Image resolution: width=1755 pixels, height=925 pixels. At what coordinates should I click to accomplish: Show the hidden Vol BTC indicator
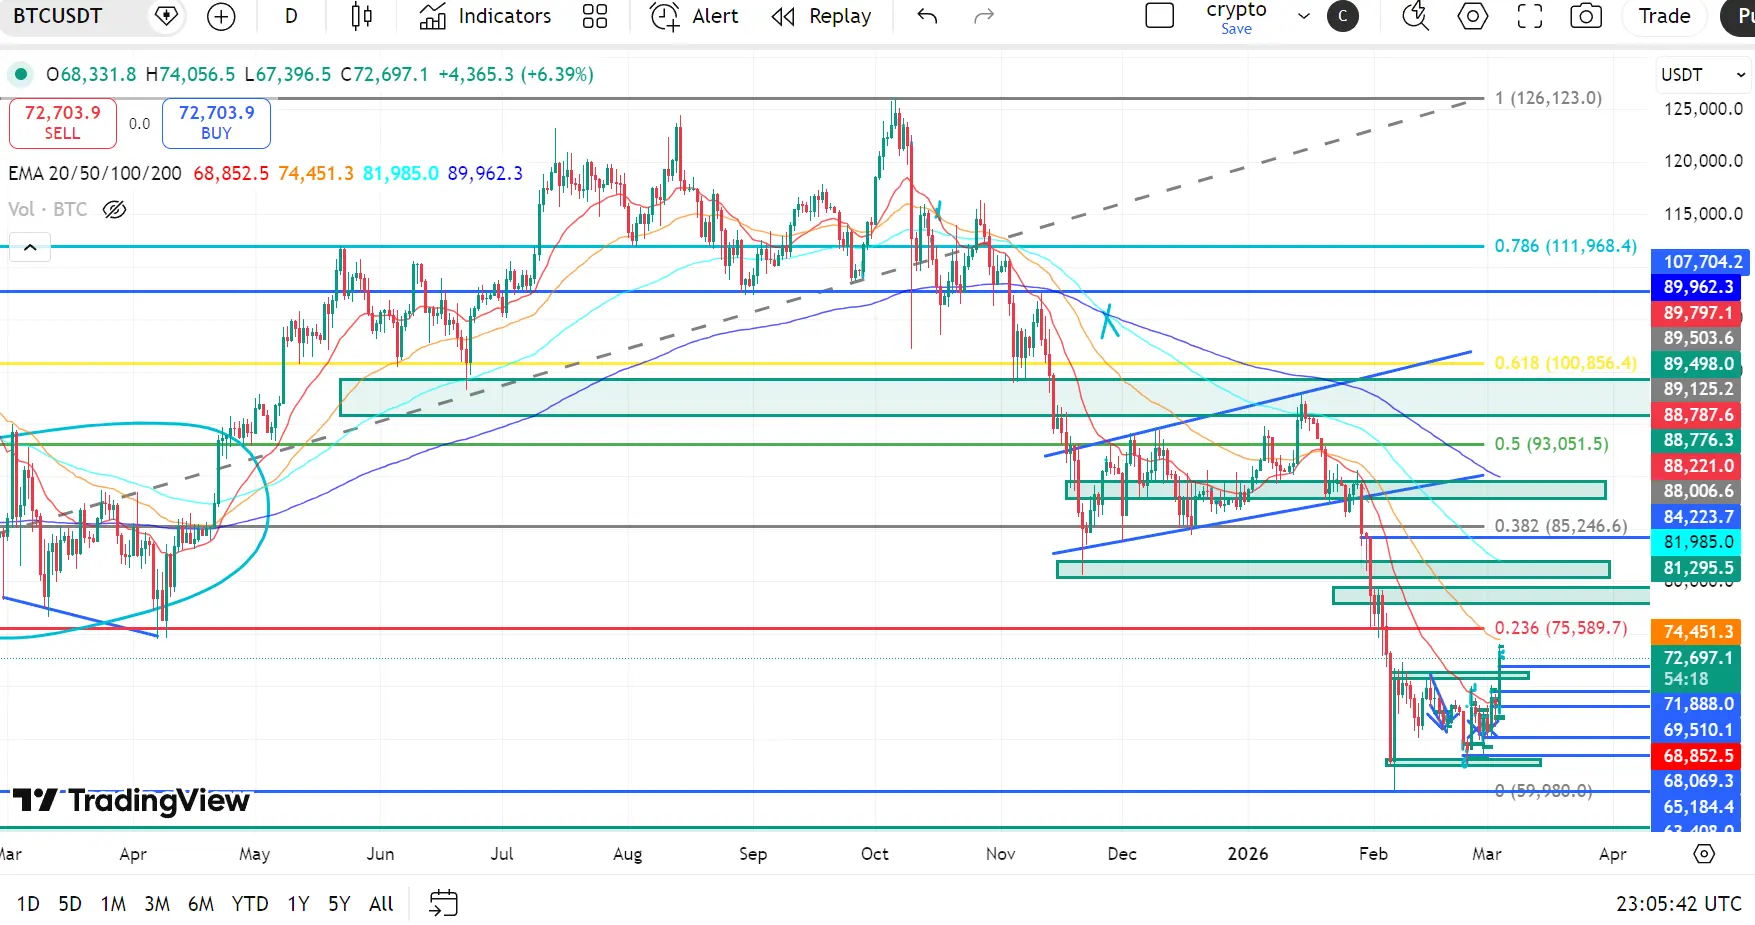pos(115,209)
